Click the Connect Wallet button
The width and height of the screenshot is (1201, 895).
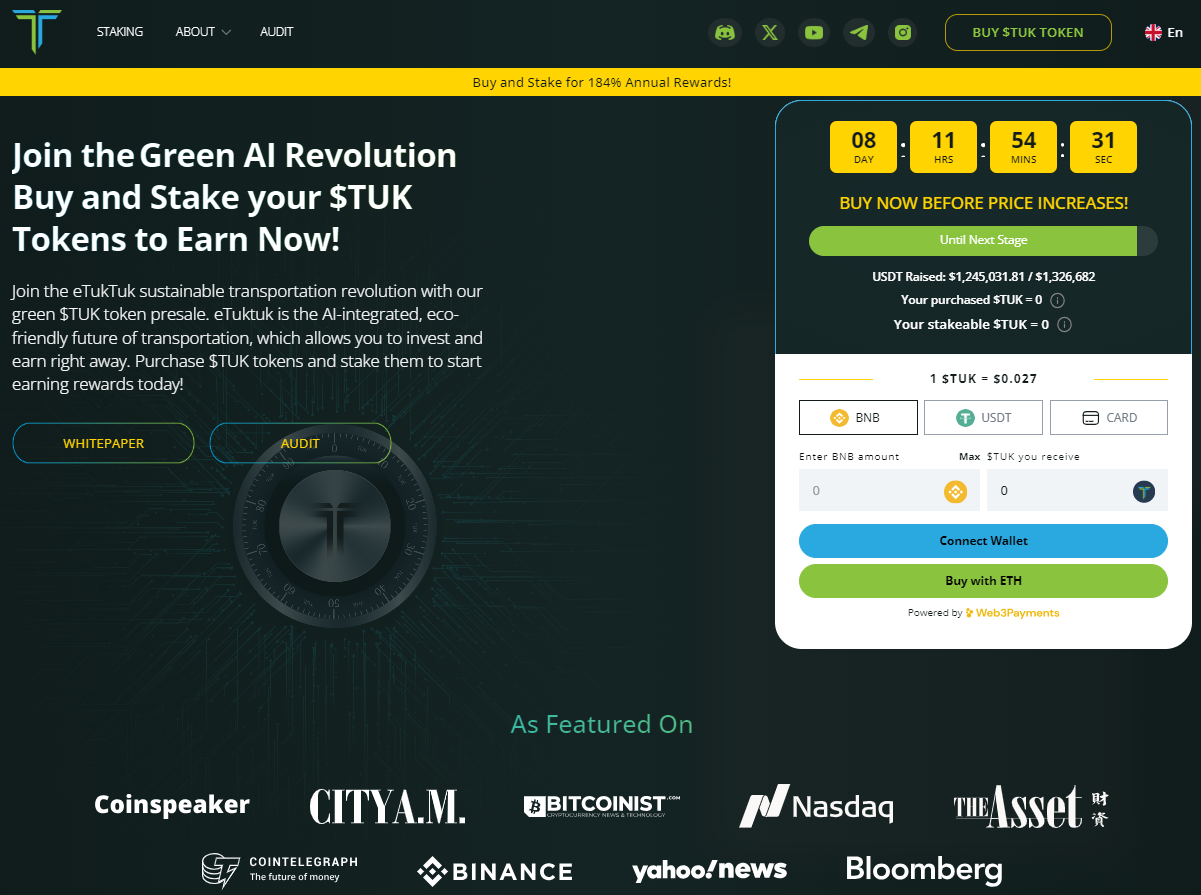[x=983, y=541]
